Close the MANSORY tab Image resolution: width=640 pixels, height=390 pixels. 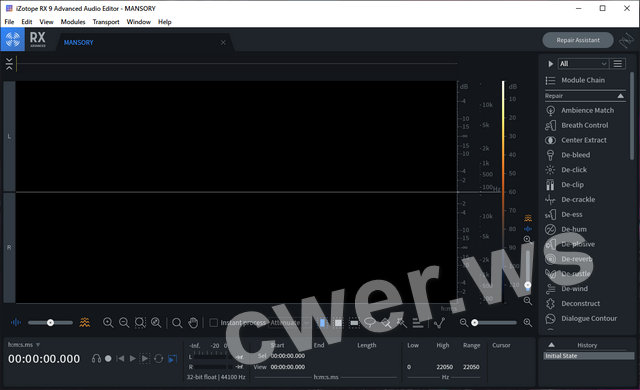[x=223, y=42]
